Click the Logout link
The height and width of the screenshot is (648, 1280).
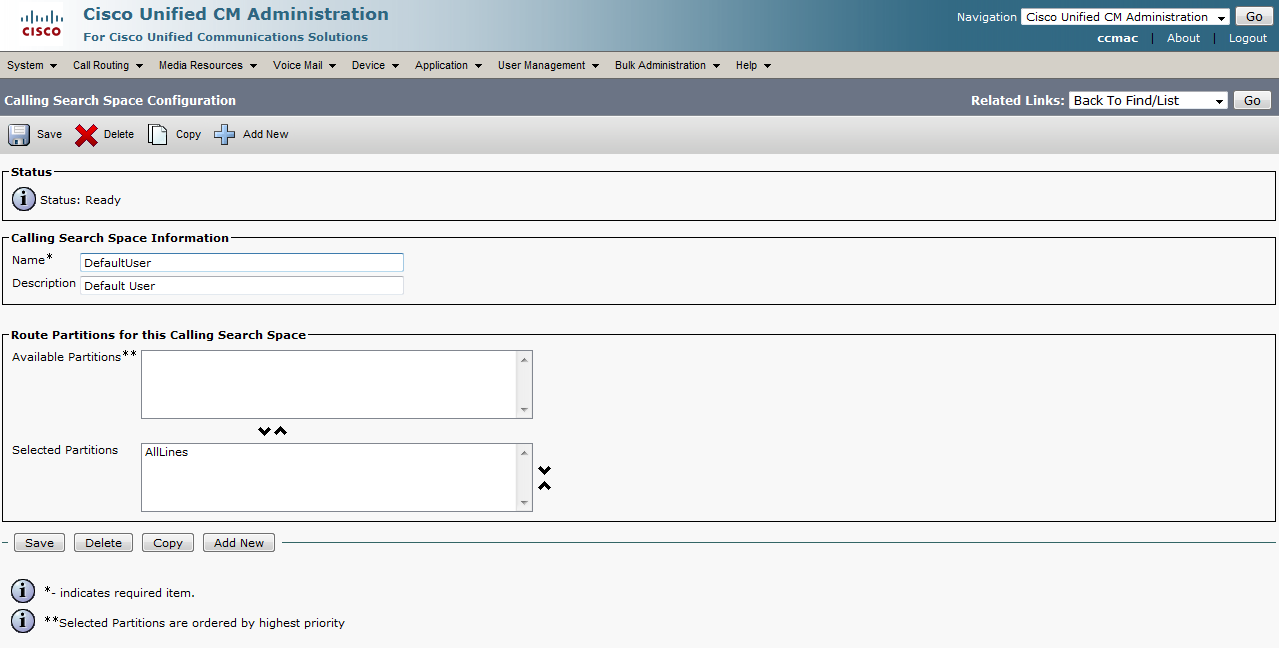pyautogui.click(x=1247, y=38)
